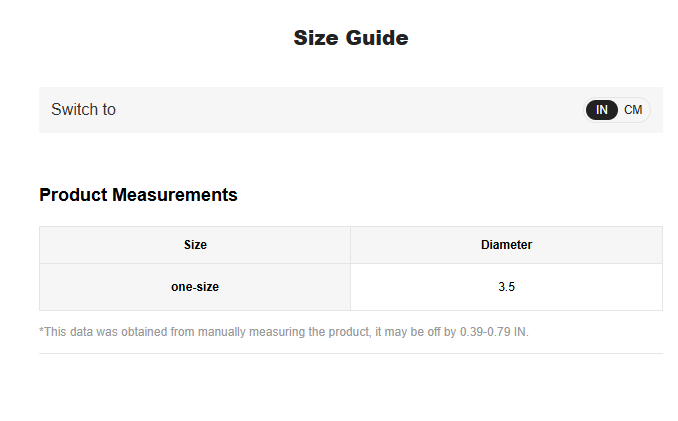Screen dimensions: 678x421
Task: Click the IN/CM unit switcher pill
Action: [618, 110]
